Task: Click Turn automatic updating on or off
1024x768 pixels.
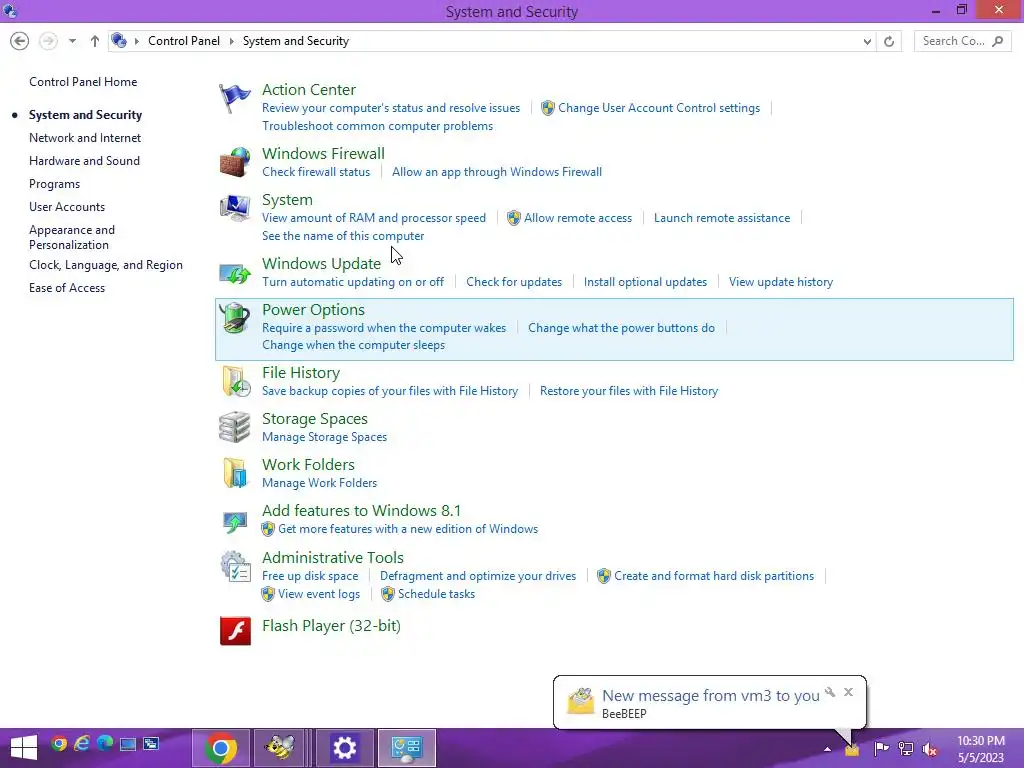Action: [353, 282]
